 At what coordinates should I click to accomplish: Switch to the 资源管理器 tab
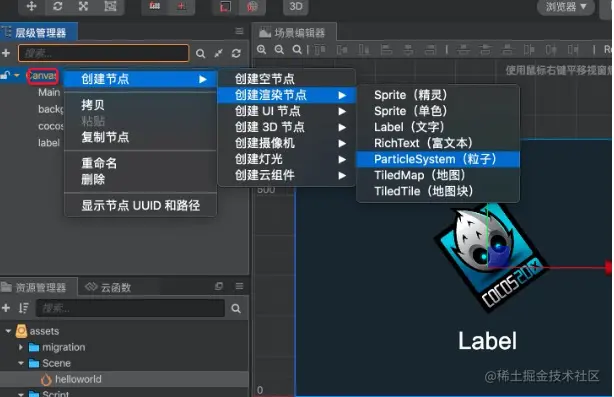click(38, 288)
